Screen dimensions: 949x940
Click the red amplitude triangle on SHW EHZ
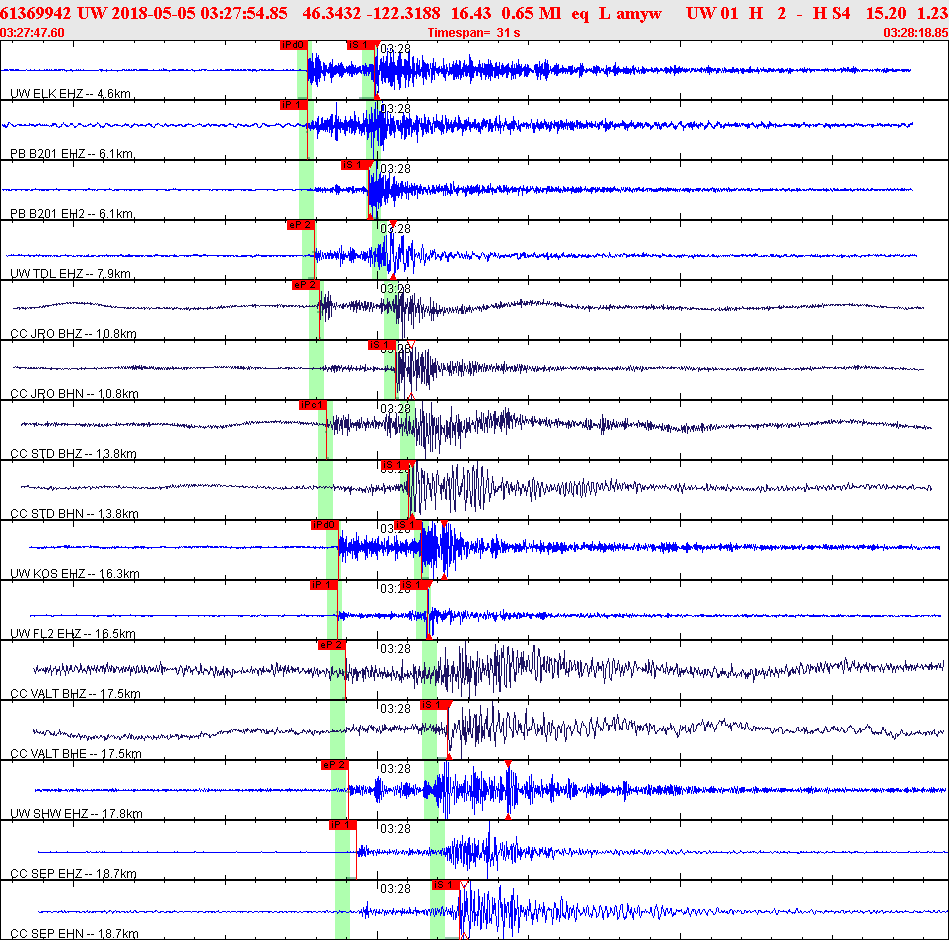coord(508,764)
